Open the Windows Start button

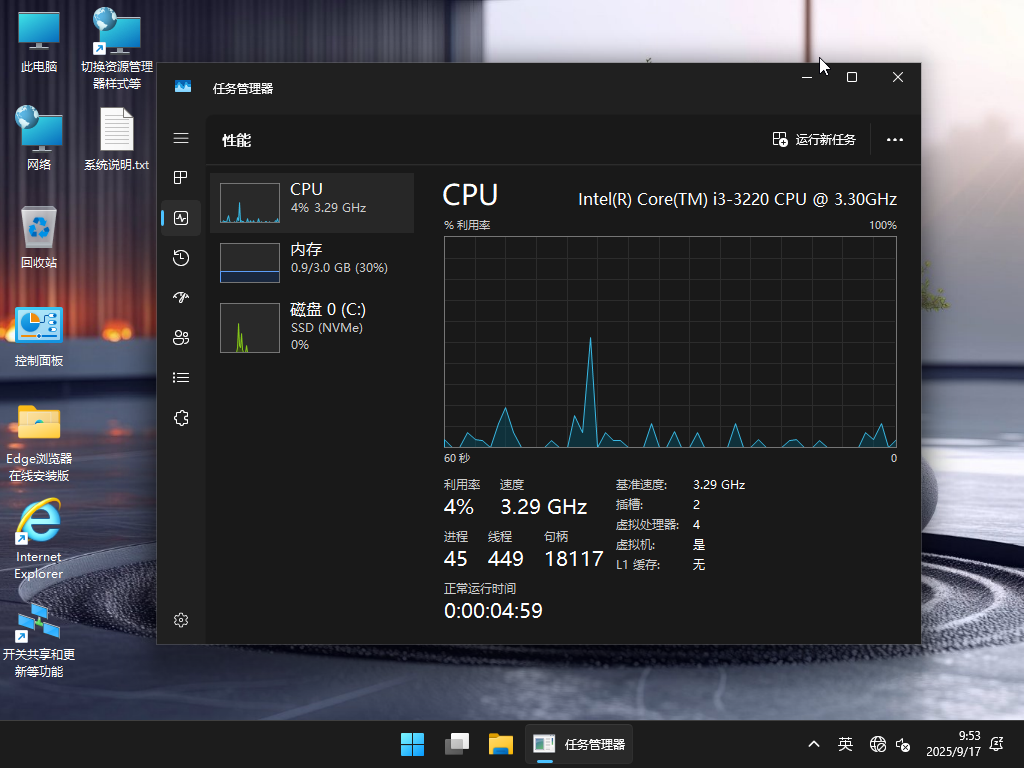(x=412, y=744)
